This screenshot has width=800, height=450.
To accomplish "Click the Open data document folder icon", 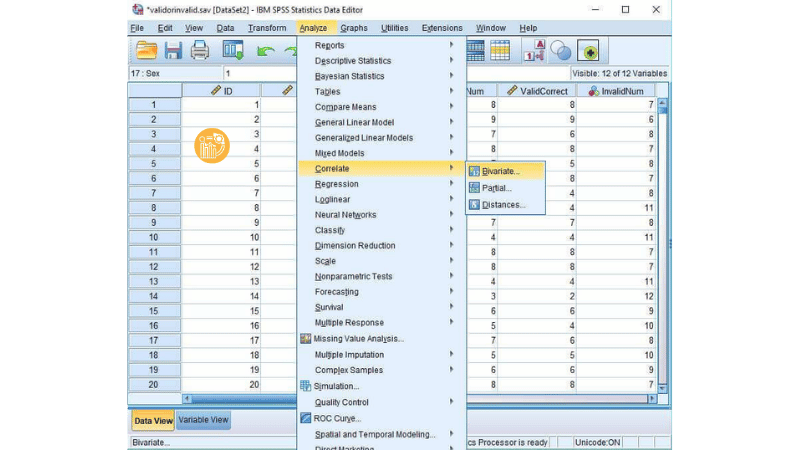I will pos(147,50).
